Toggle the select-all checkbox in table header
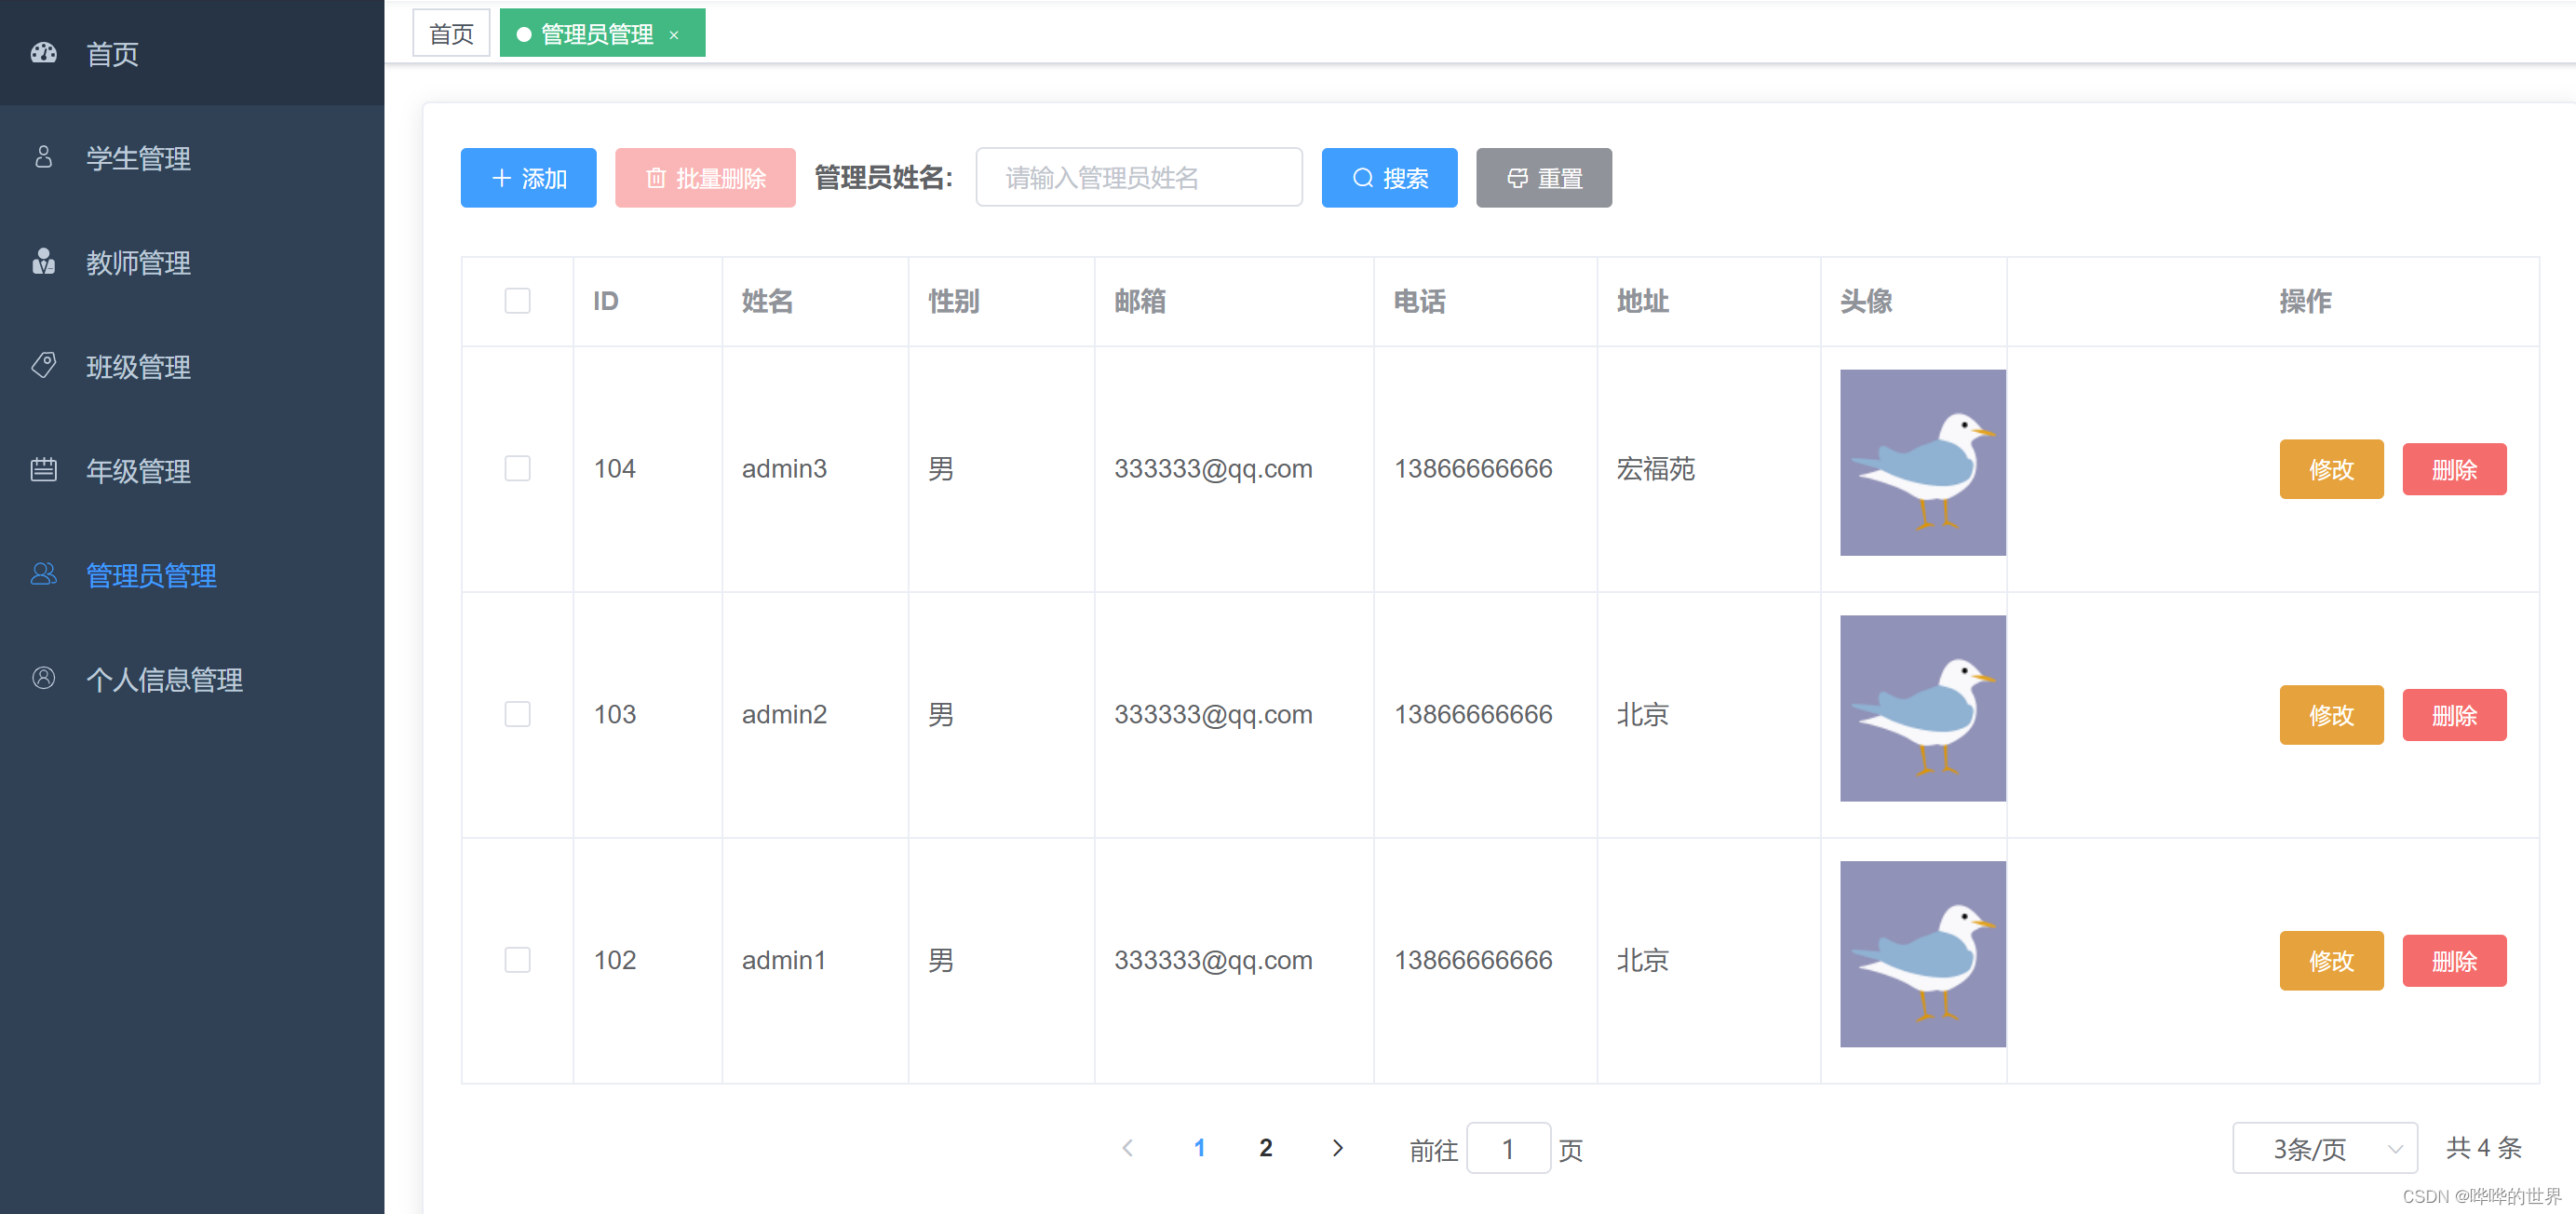This screenshot has height=1214, width=2576. tap(517, 301)
